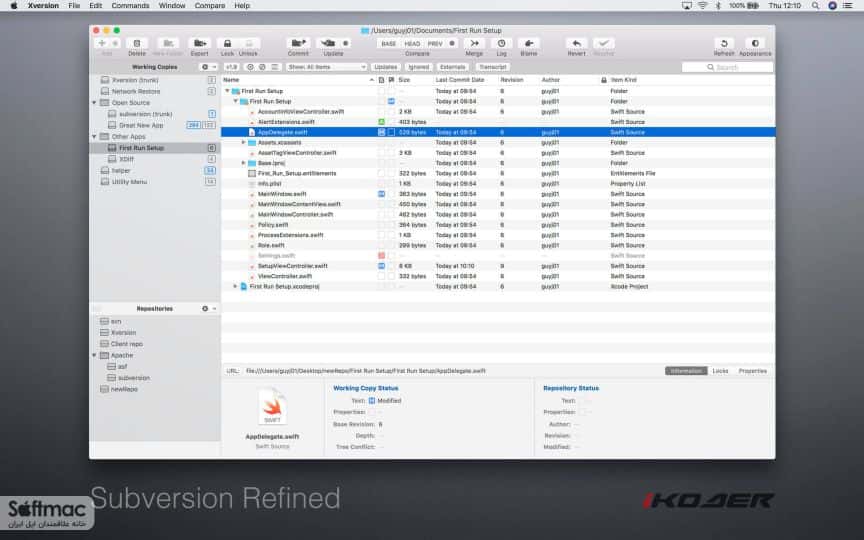Switch to the Locks tab

[x=720, y=371]
